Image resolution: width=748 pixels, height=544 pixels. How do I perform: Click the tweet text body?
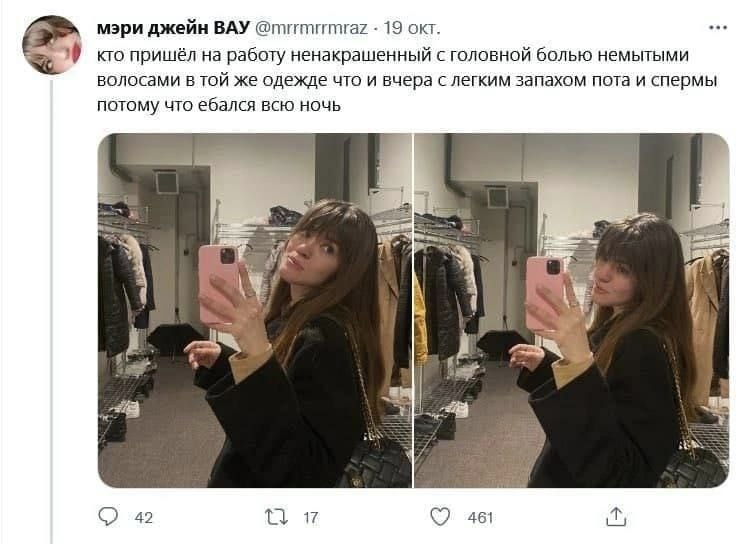pyautogui.click(x=407, y=80)
